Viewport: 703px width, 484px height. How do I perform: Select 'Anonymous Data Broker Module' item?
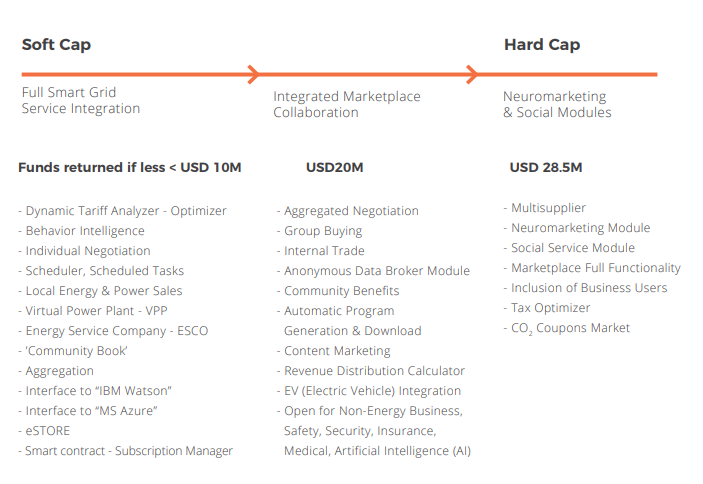(x=373, y=271)
